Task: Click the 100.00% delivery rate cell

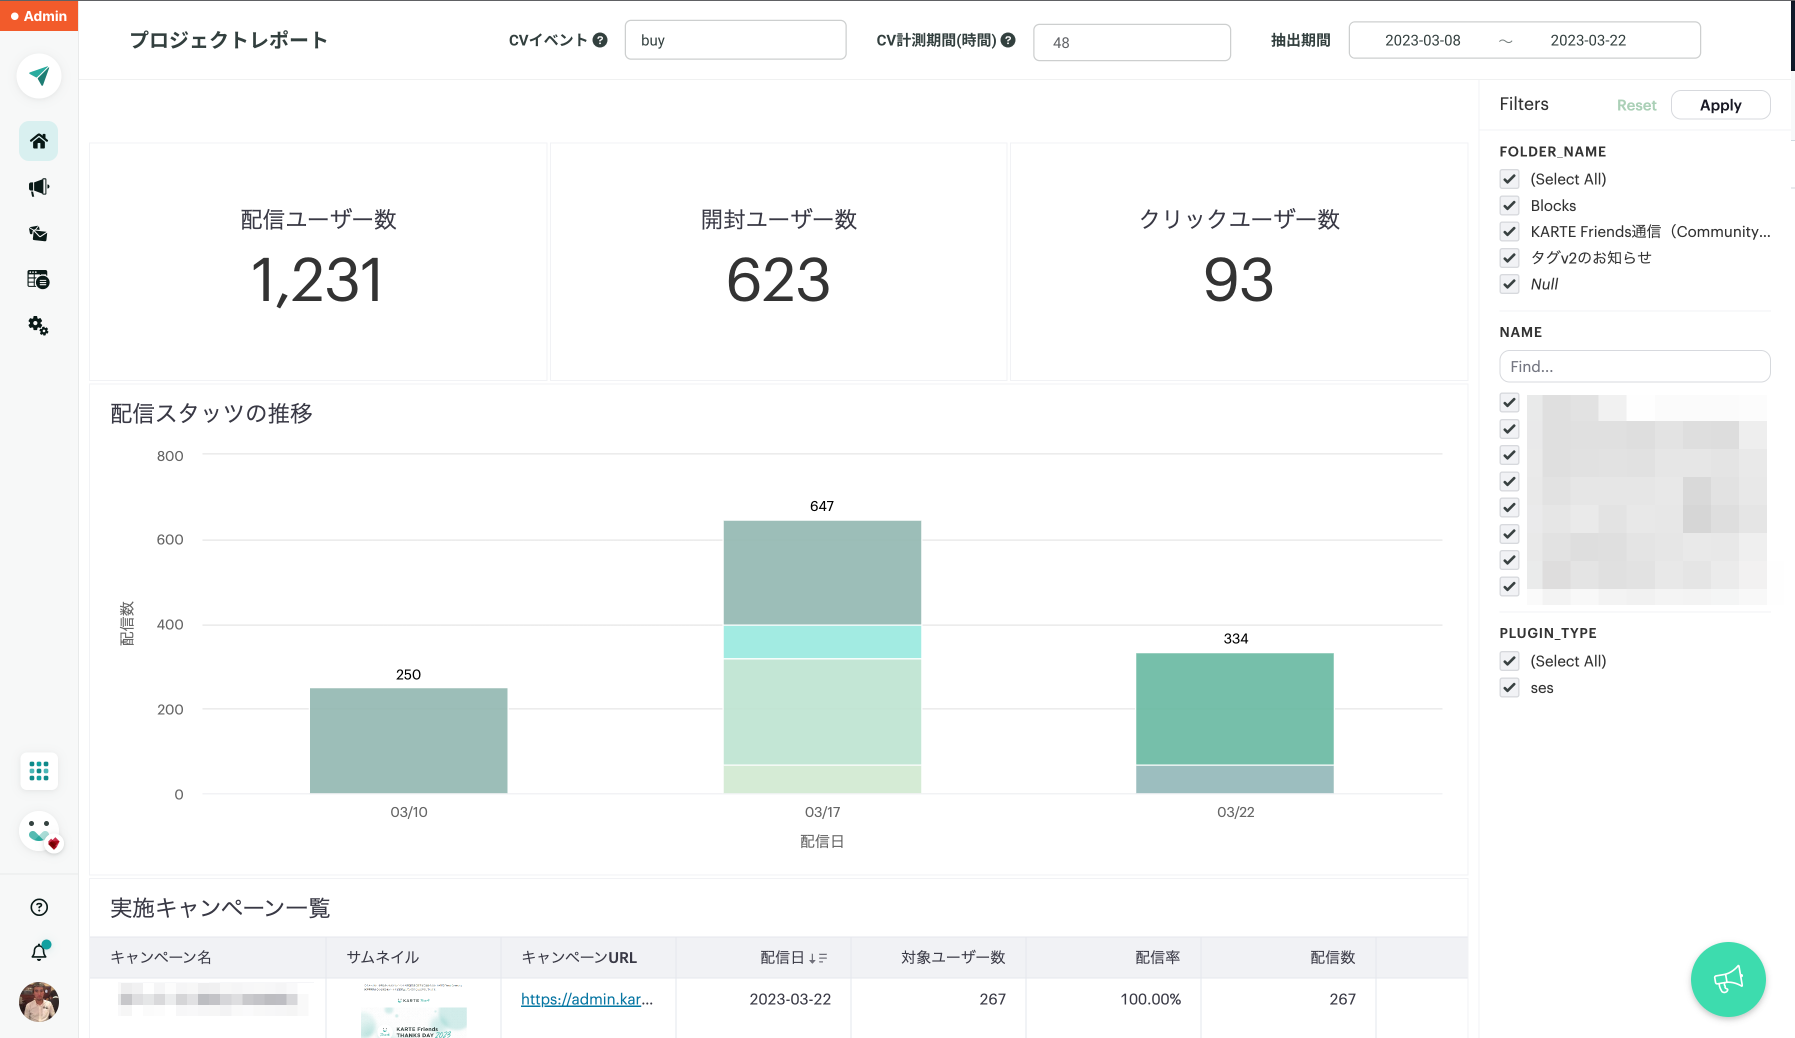Action: [x=1150, y=999]
